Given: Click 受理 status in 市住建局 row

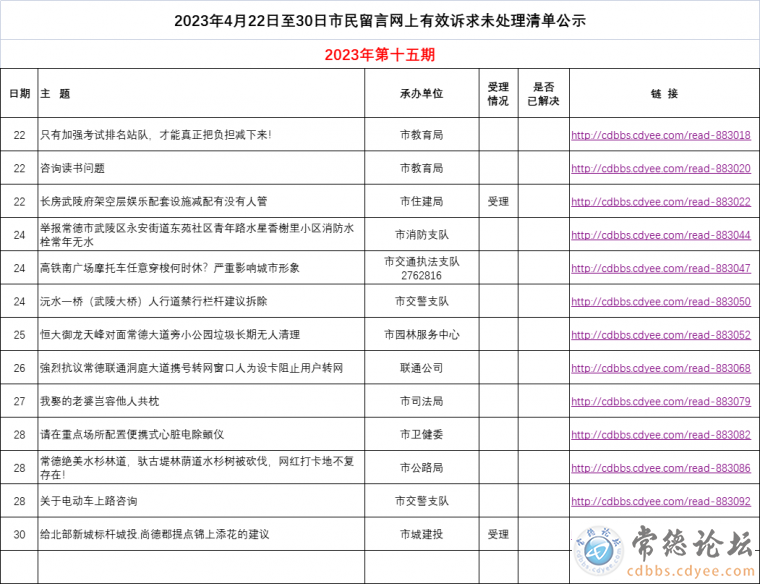Looking at the screenshot, I should click(x=498, y=201).
